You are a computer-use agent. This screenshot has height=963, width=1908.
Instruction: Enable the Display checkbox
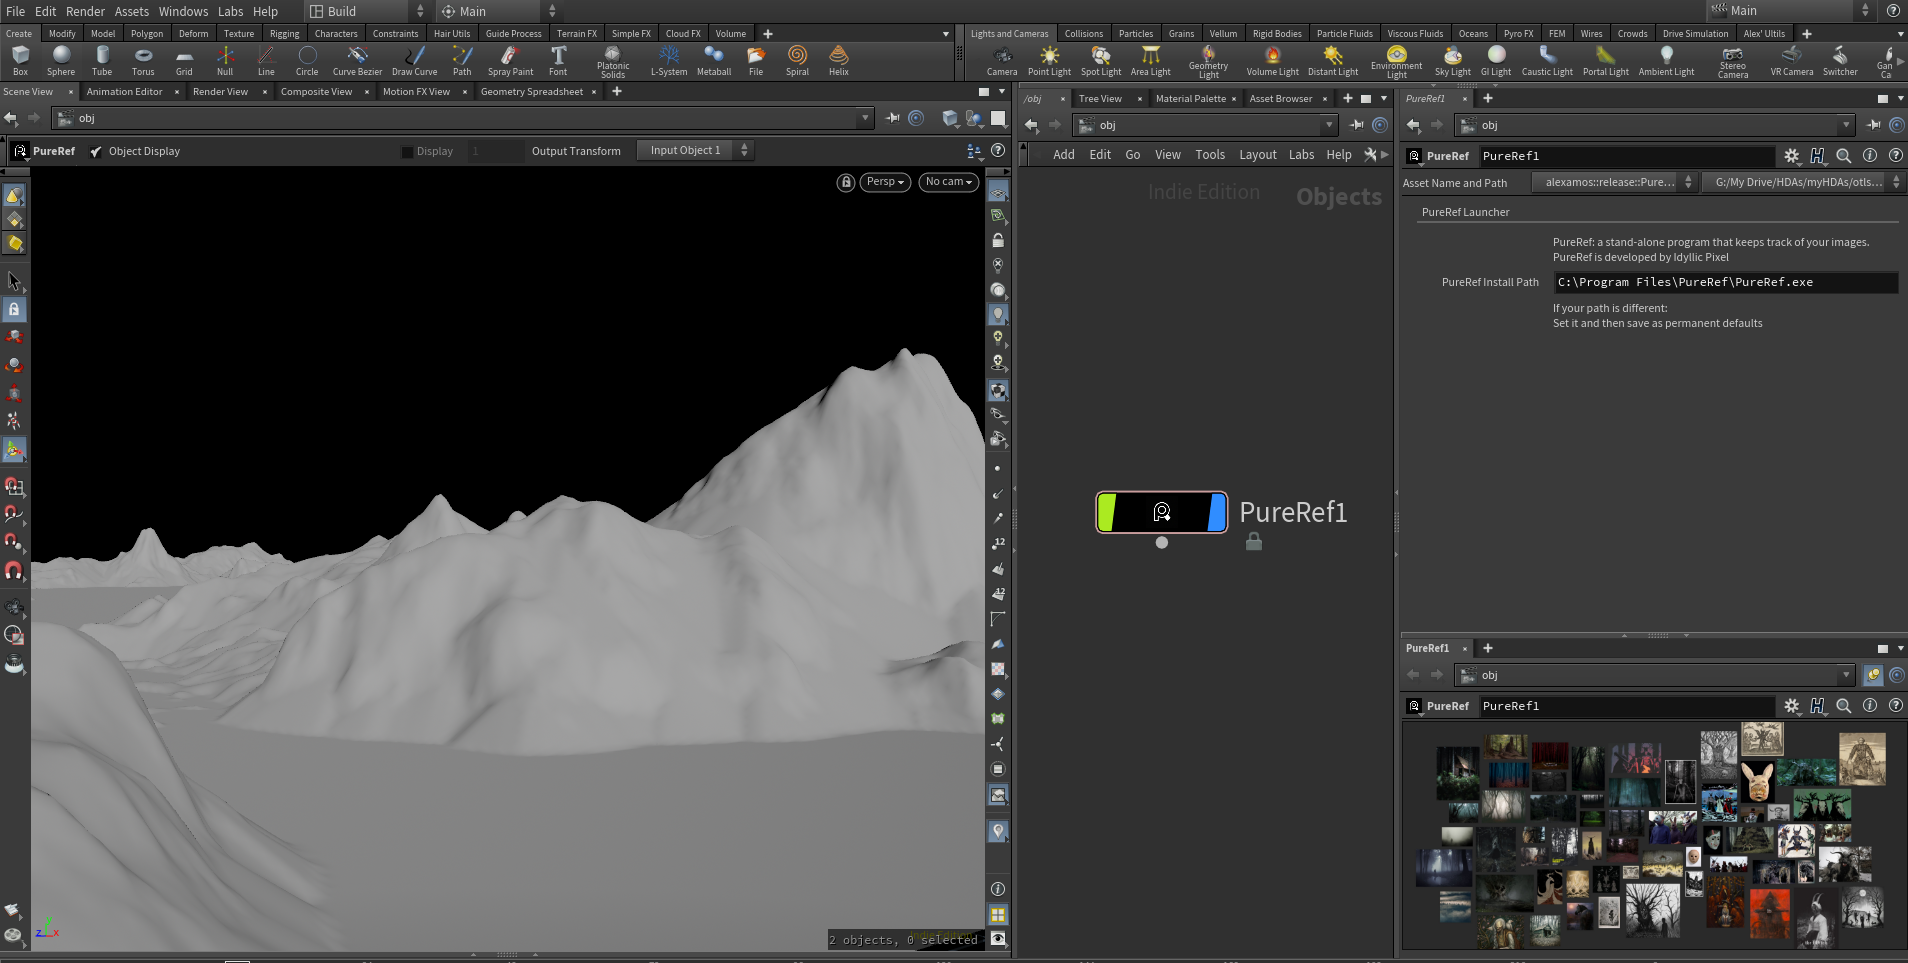pyautogui.click(x=407, y=152)
